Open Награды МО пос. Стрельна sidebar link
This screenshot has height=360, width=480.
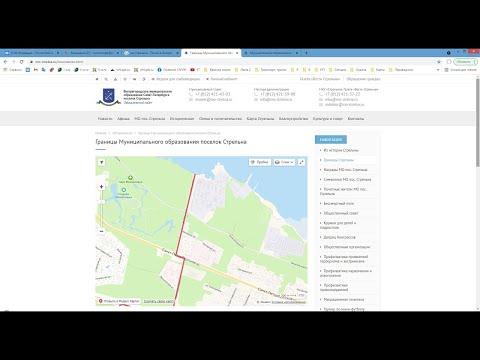[345, 170]
